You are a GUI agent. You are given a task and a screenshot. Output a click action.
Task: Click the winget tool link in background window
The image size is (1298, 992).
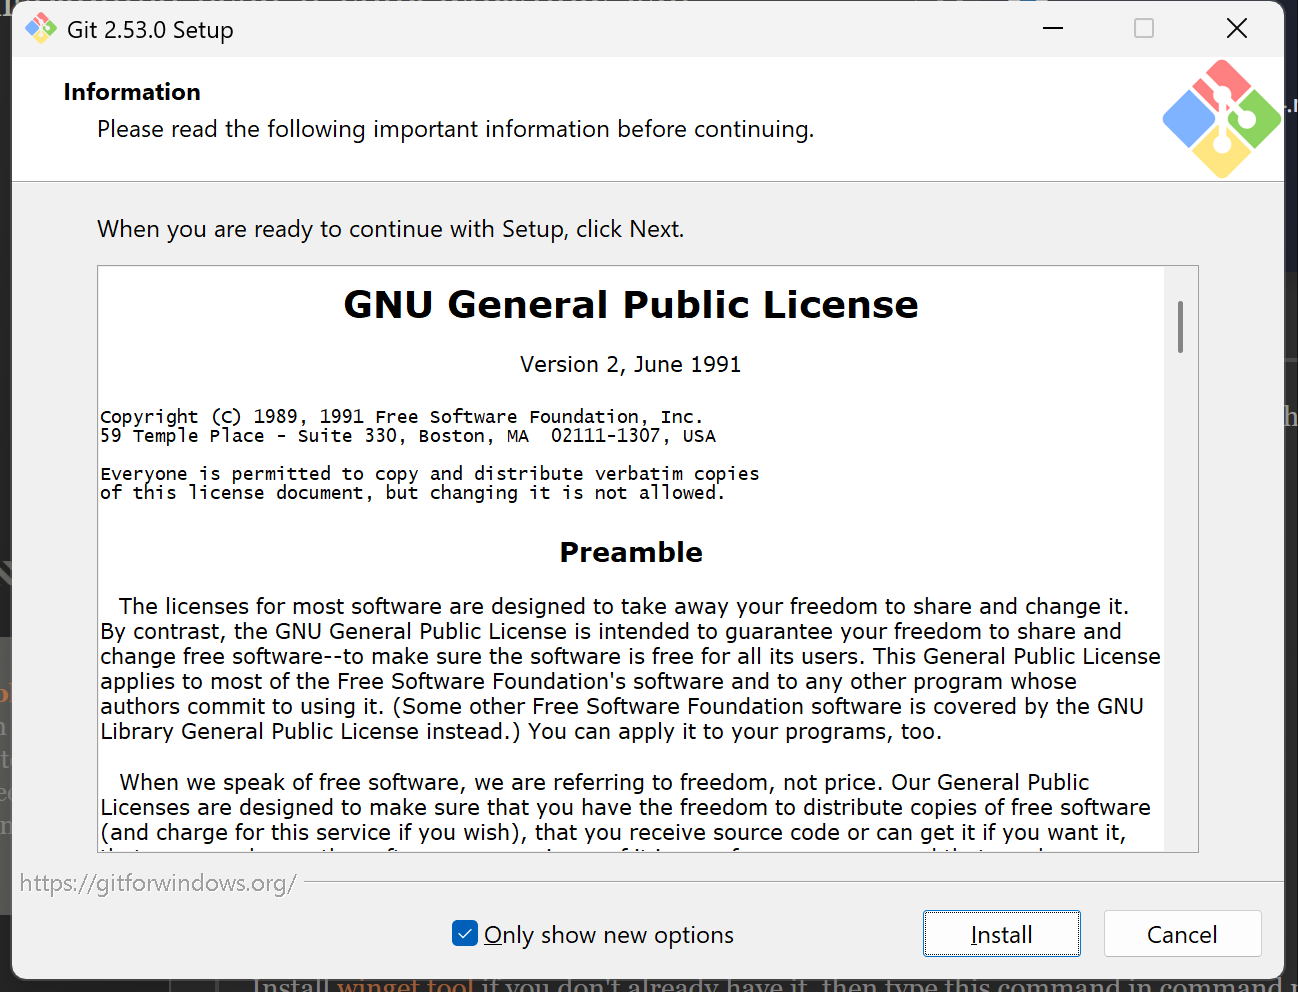[x=405, y=984]
